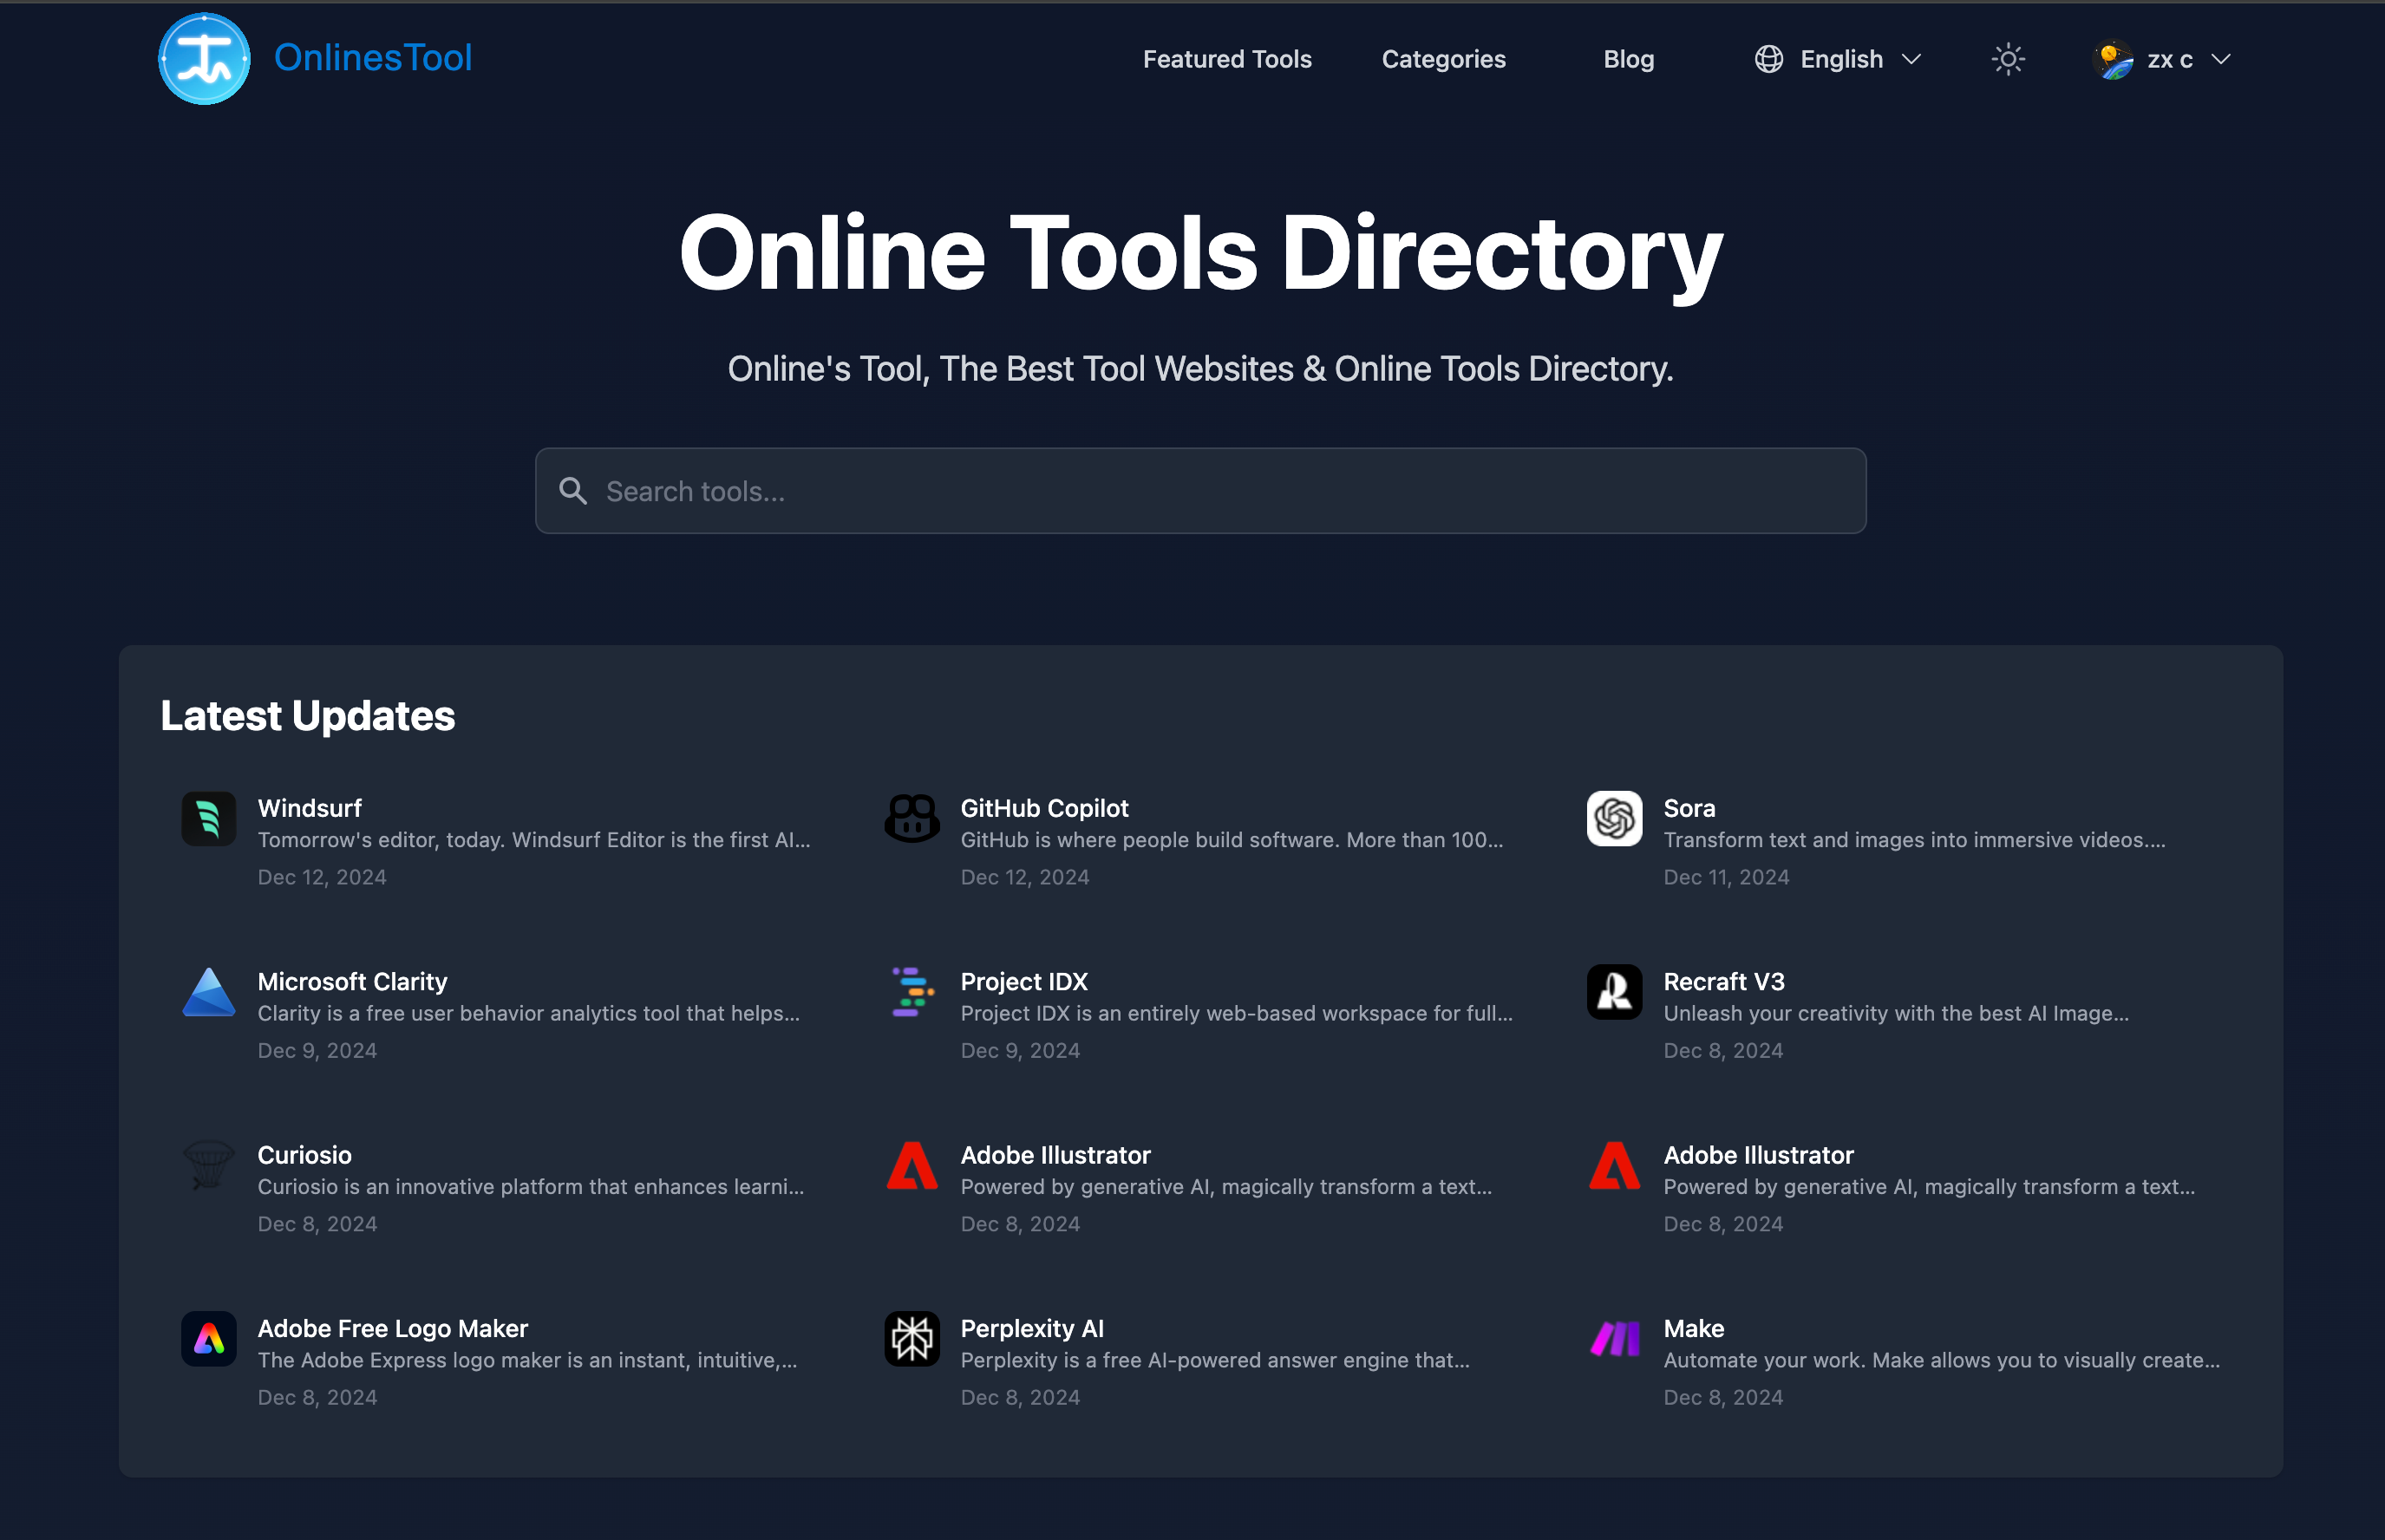Click "The Adobe Express logo maker" description

[x=527, y=1360]
